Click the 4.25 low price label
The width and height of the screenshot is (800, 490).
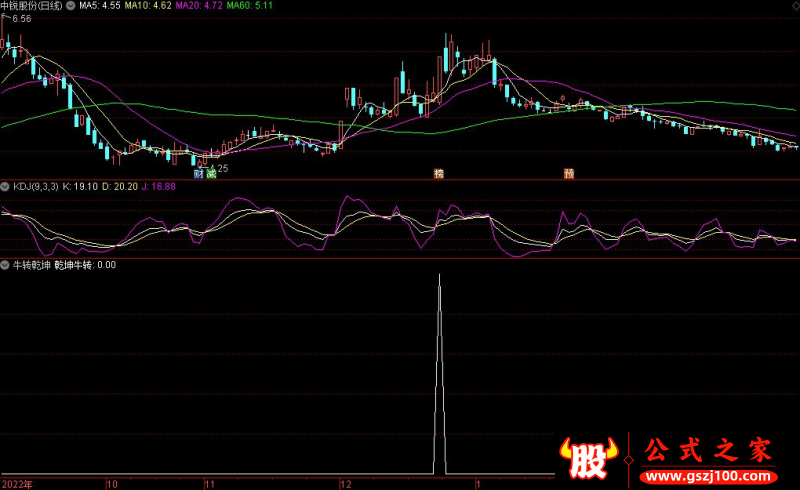click(x=219, y=168)
